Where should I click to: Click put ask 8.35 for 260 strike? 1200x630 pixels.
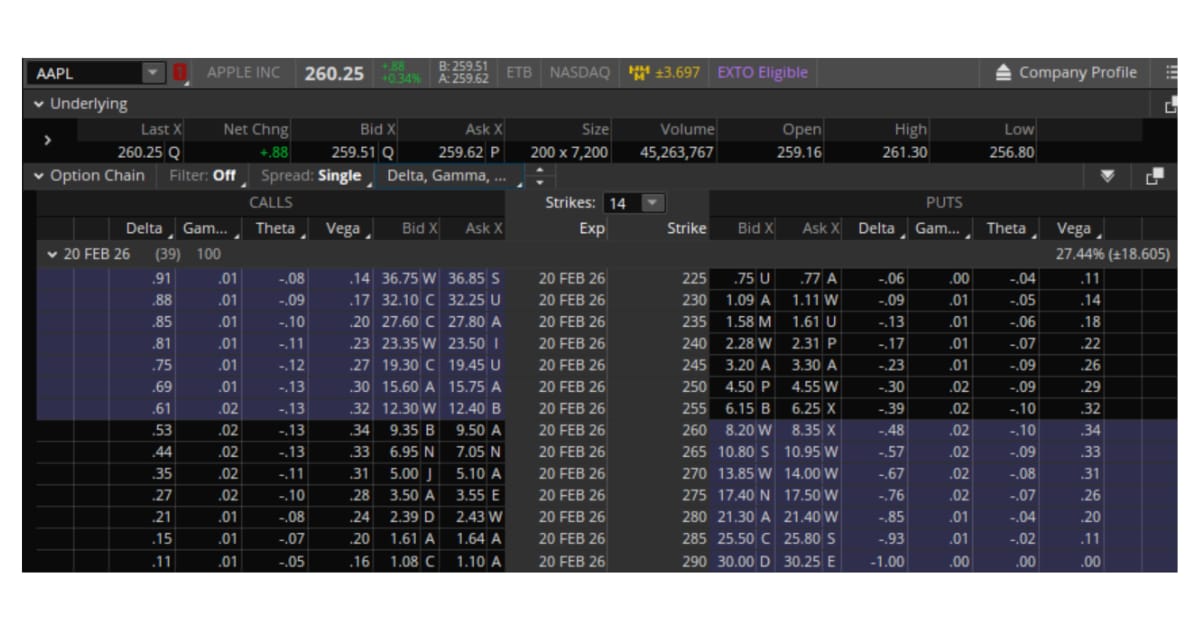click(x=809, y=430)
